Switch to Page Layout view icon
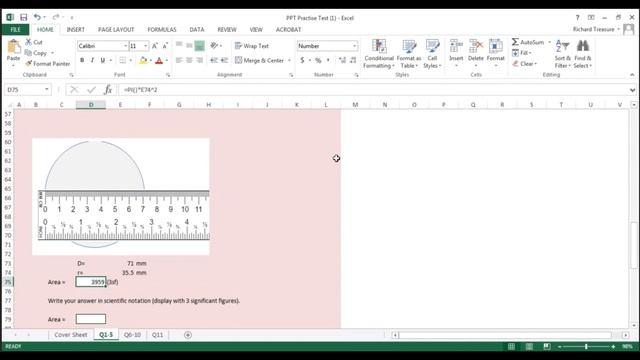 tap(529, 347)
